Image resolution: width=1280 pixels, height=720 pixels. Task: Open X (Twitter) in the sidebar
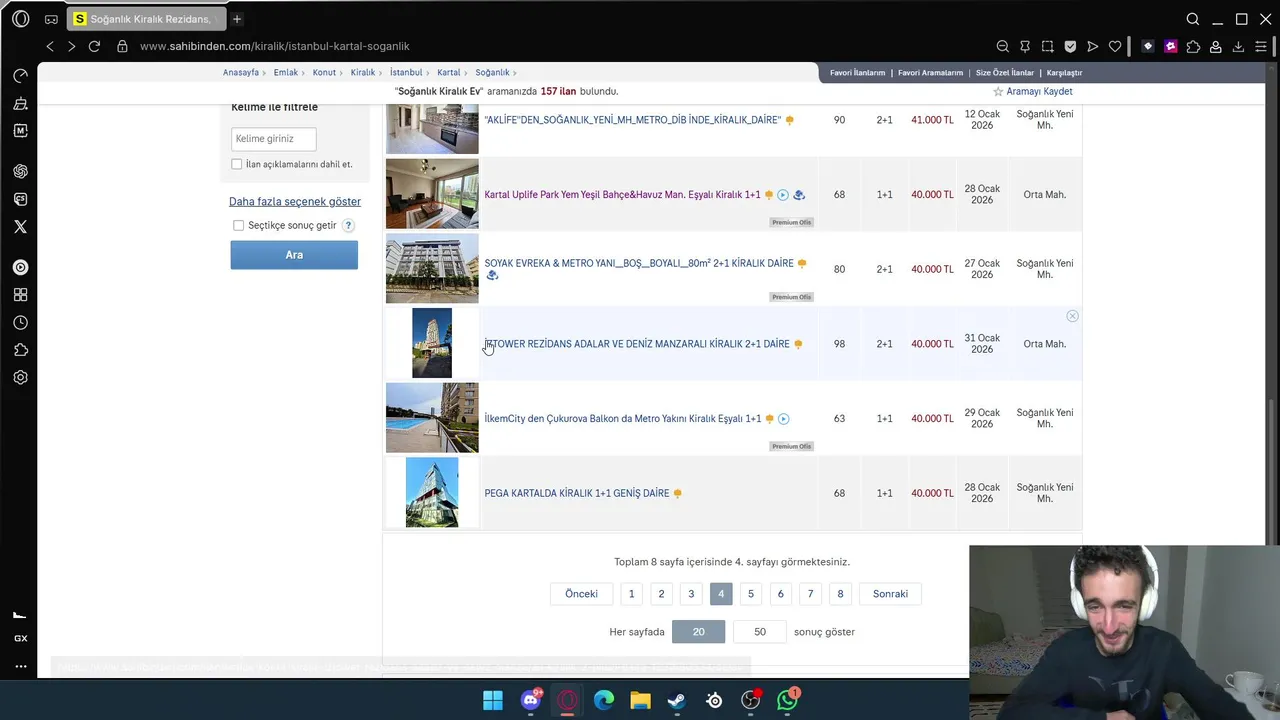coord(20,227)
